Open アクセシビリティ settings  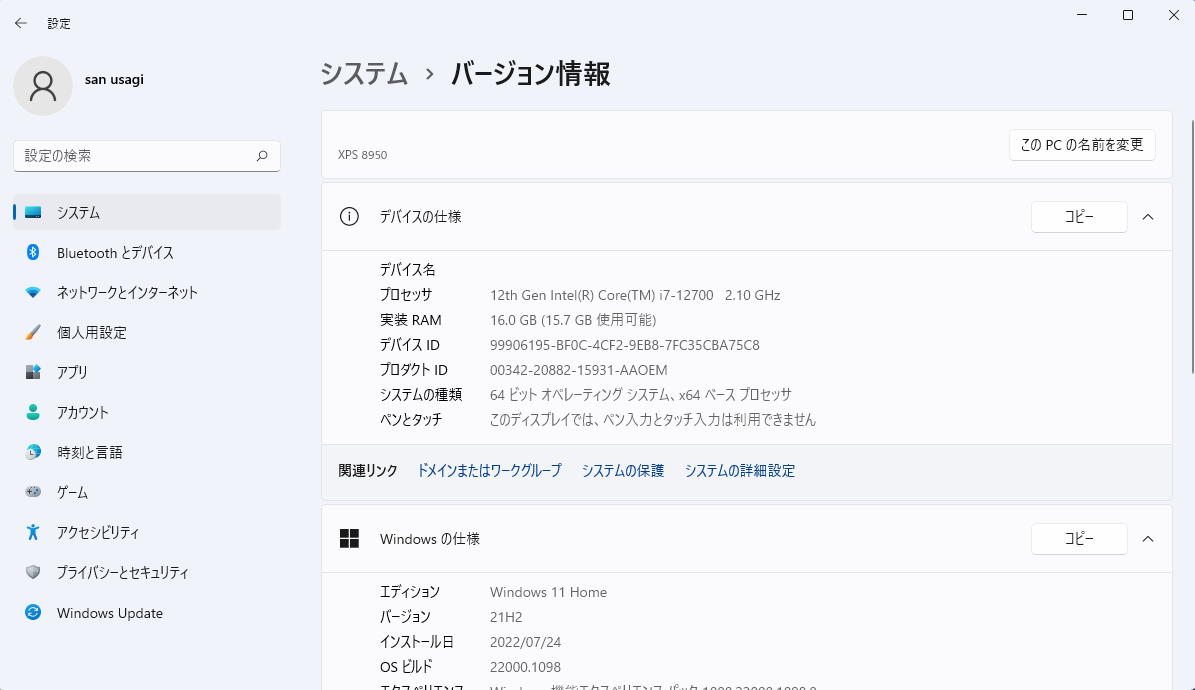147,532
